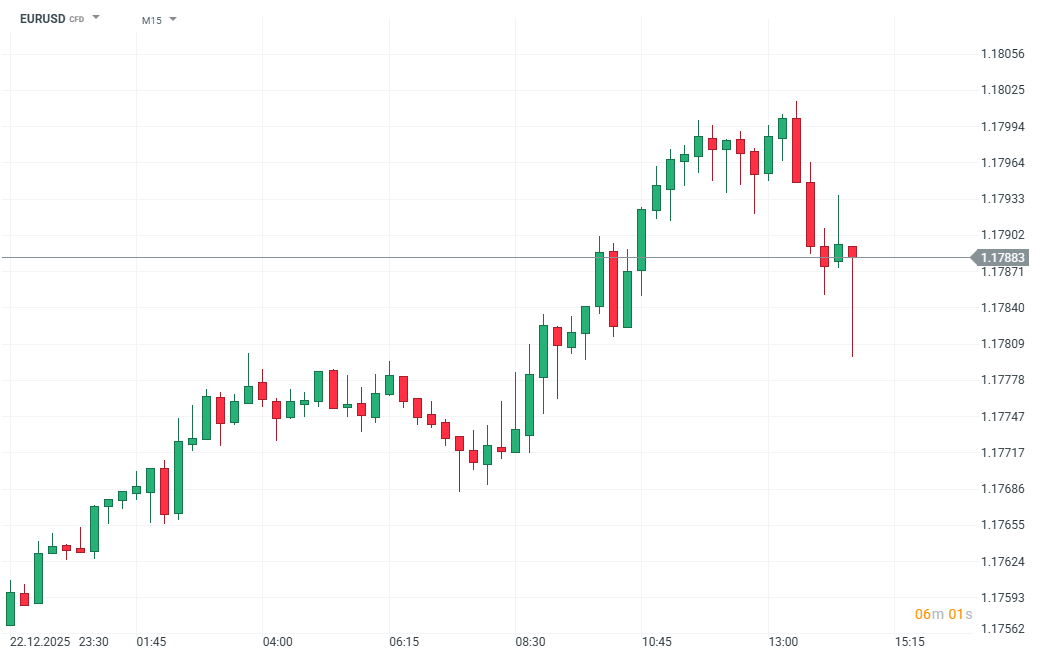The height and width of the screenshot is (659, 1041).
Task: Click the 04:00 time axis label
Action: pyautogui.click(x=277, y=641)
